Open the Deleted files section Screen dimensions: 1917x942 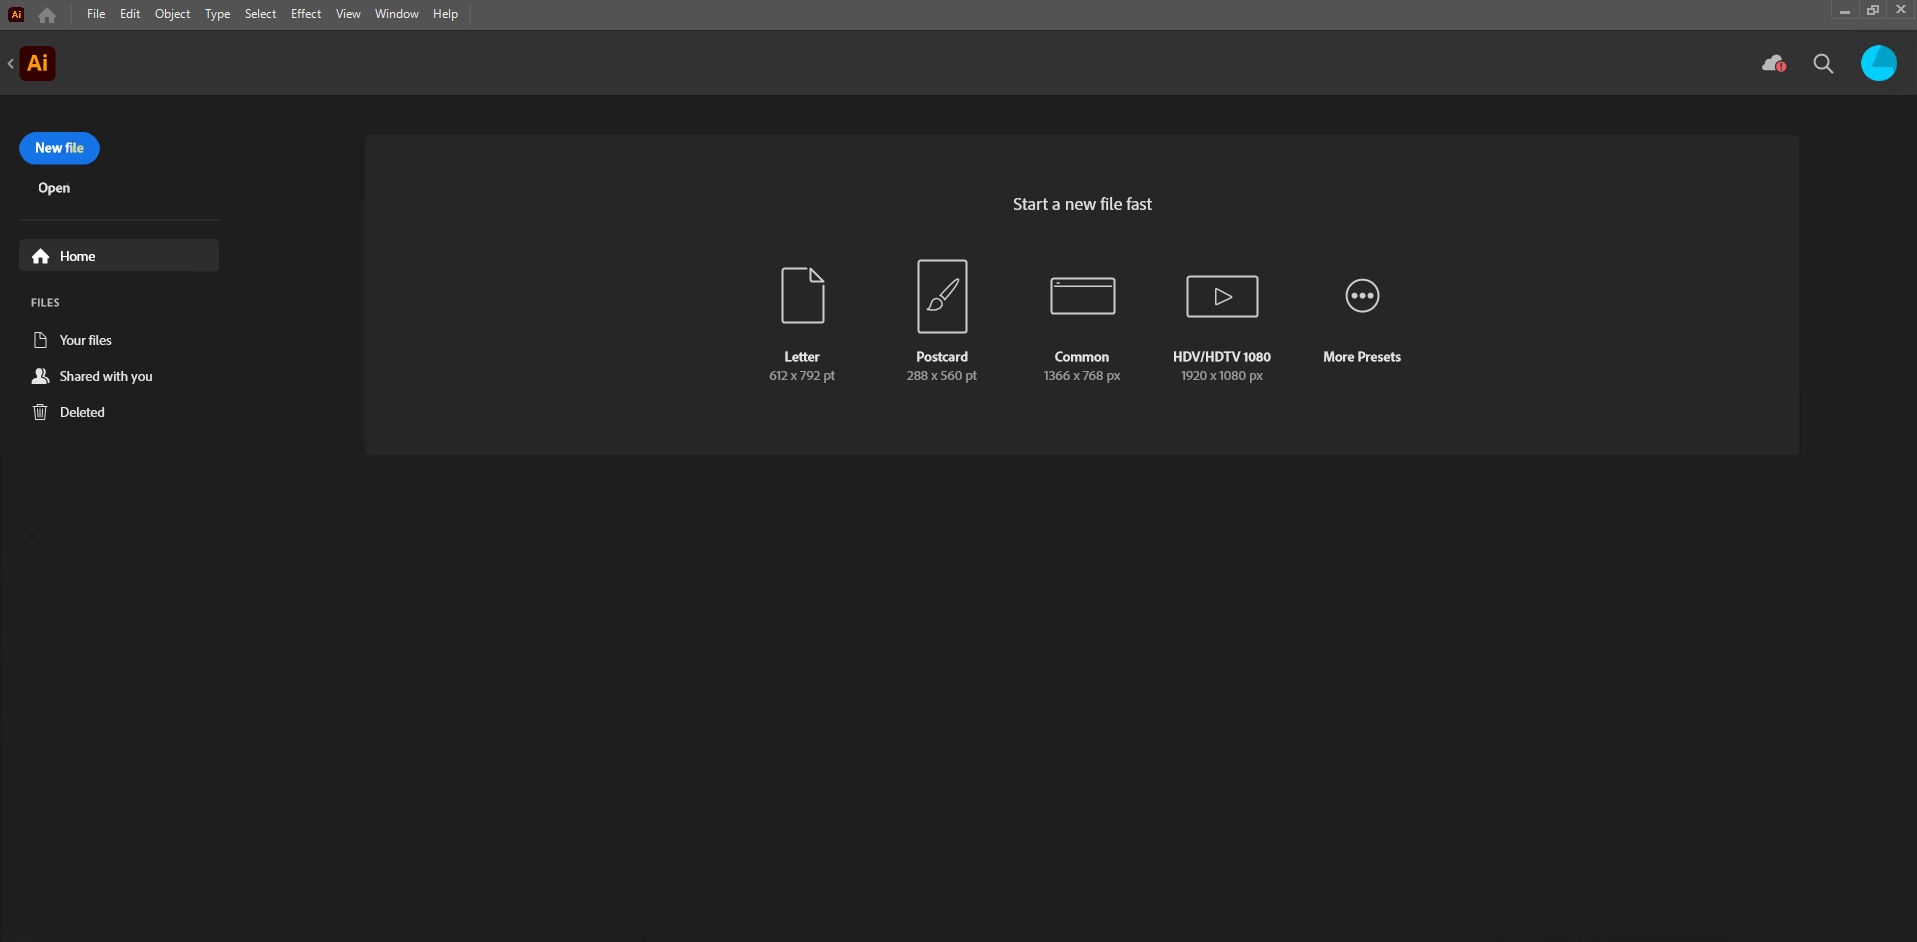pos(82,411)
